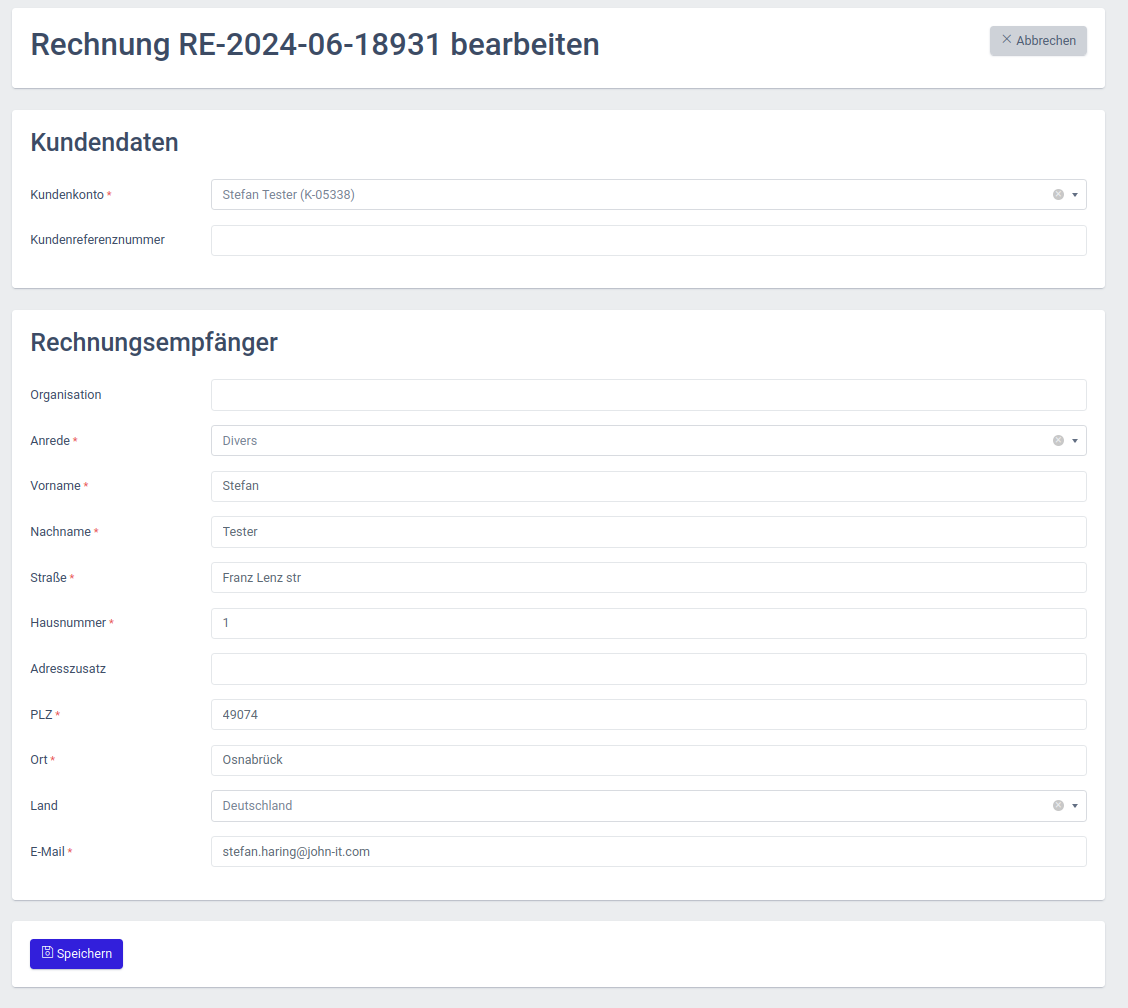Edit the PLZ field showing 49074

tap(648, 714)
